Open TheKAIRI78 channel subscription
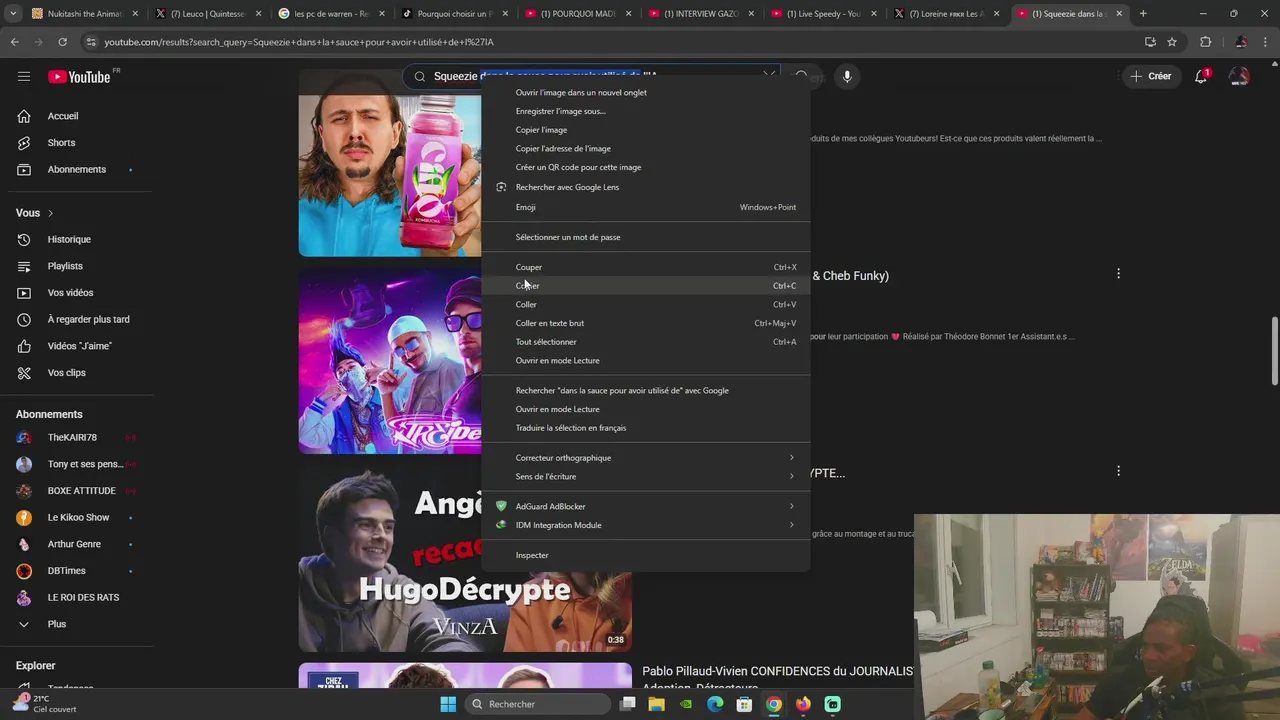Screen dimensions: 1280x720 point(72,438)
